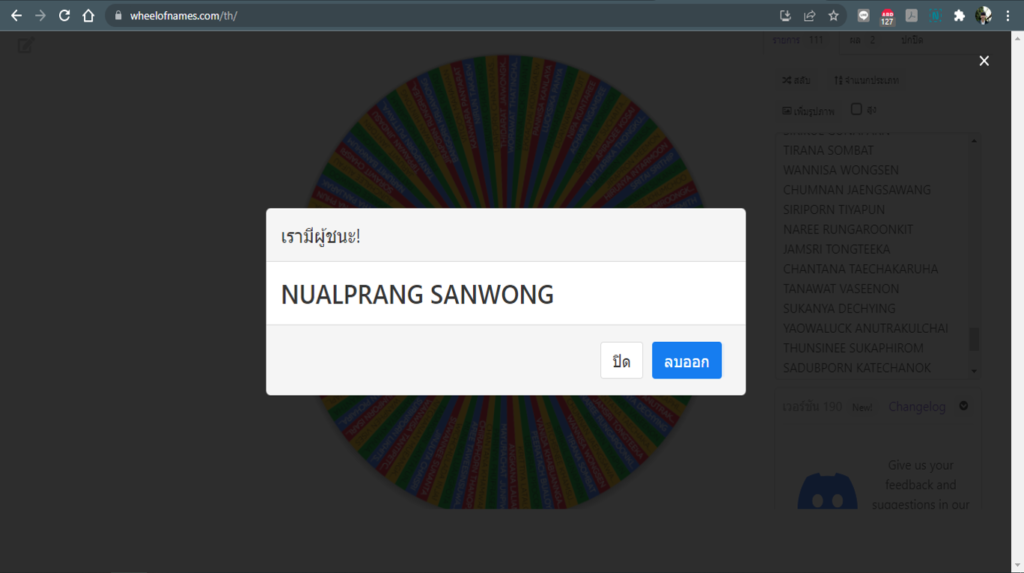Go to browser home page icon
The image size is (1024, 573).
click(x=88, y=16)
